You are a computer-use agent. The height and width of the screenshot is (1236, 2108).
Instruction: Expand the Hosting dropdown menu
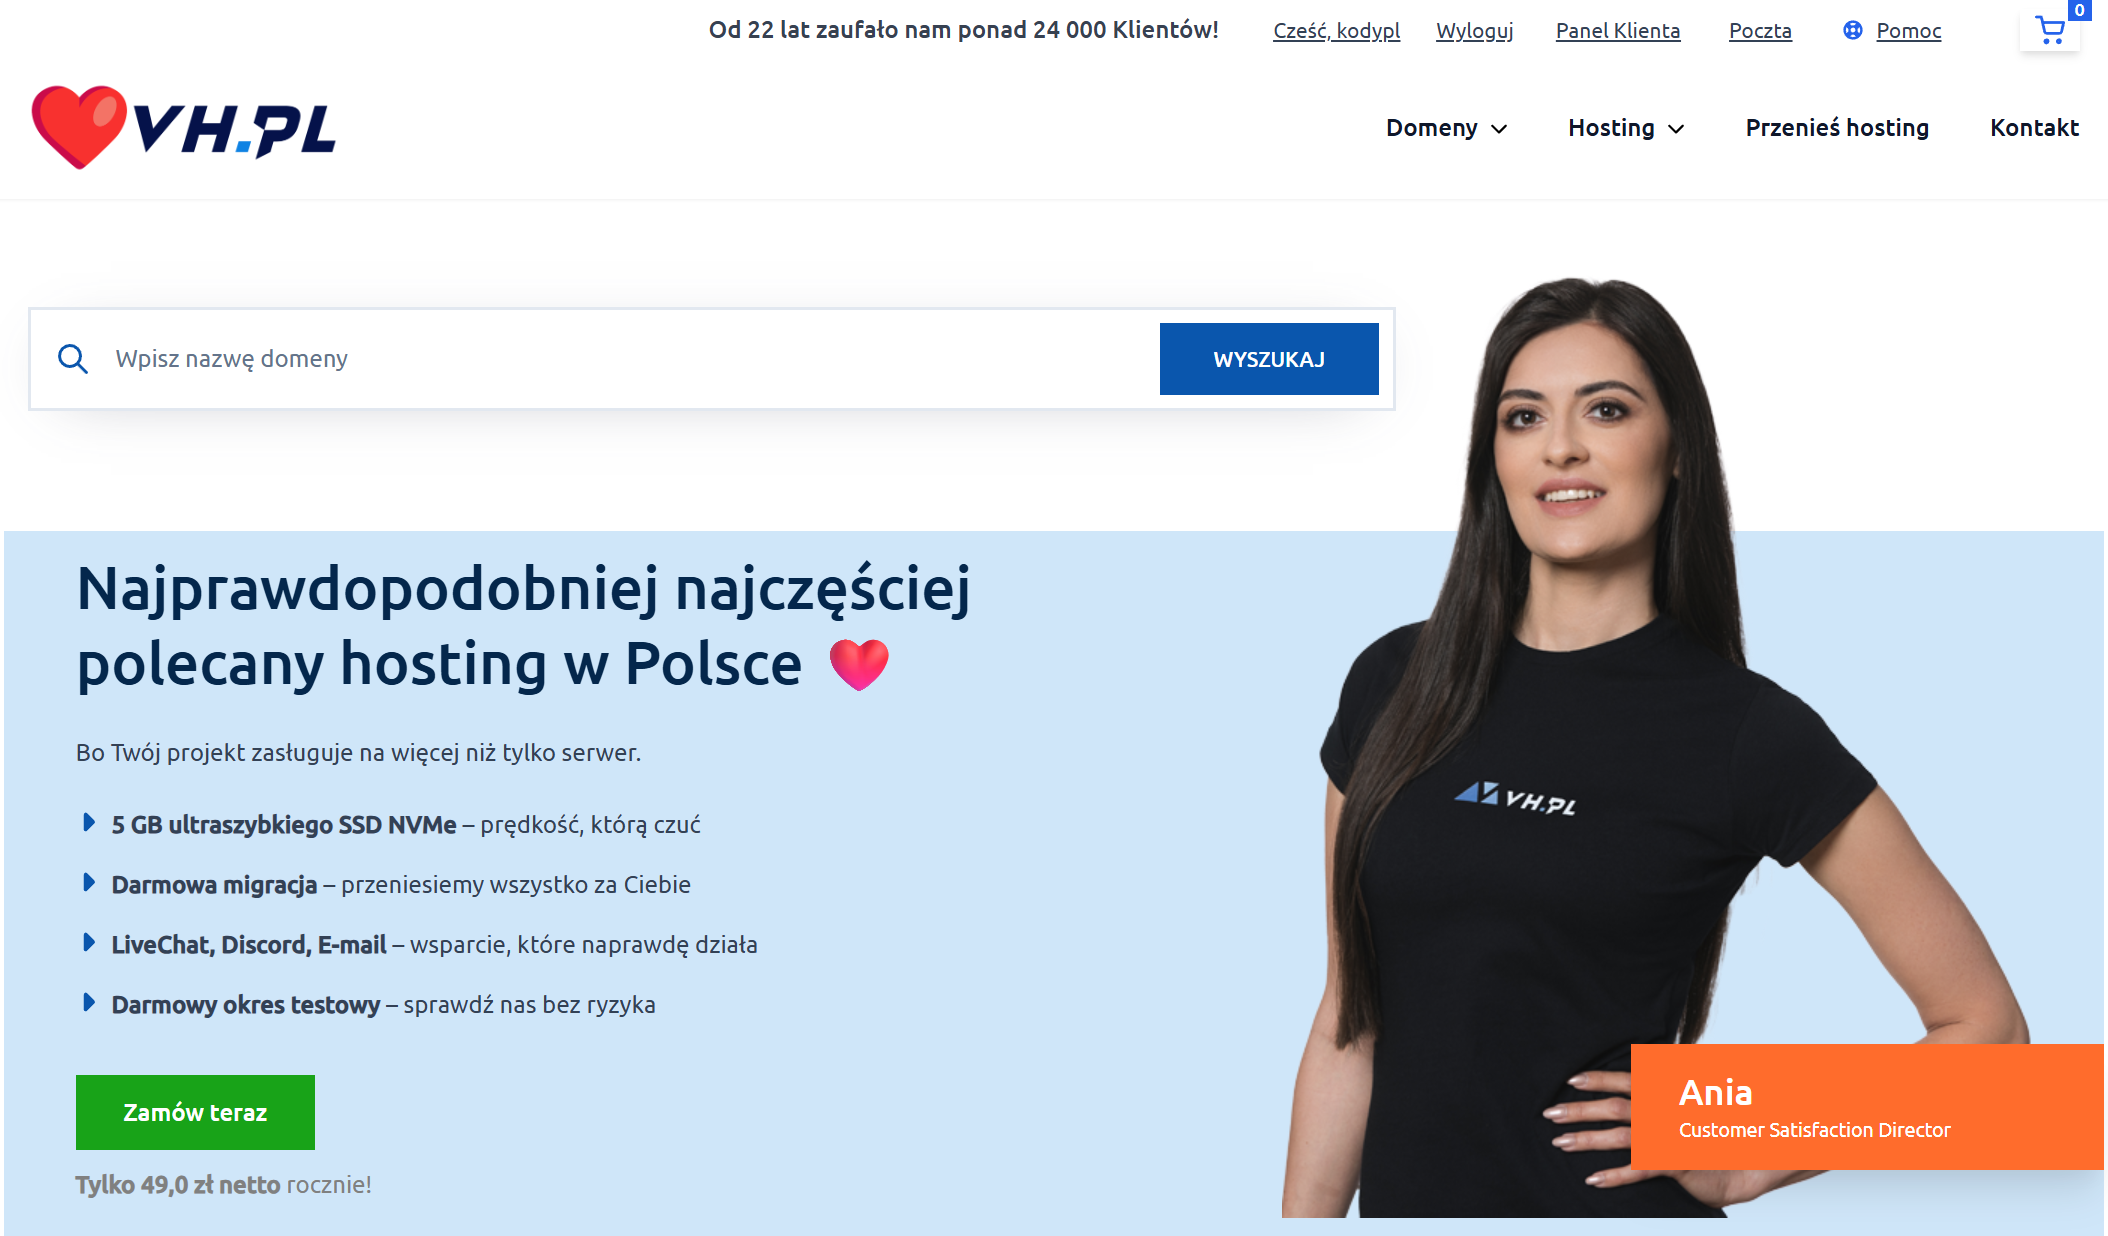tap(1611, 128)
